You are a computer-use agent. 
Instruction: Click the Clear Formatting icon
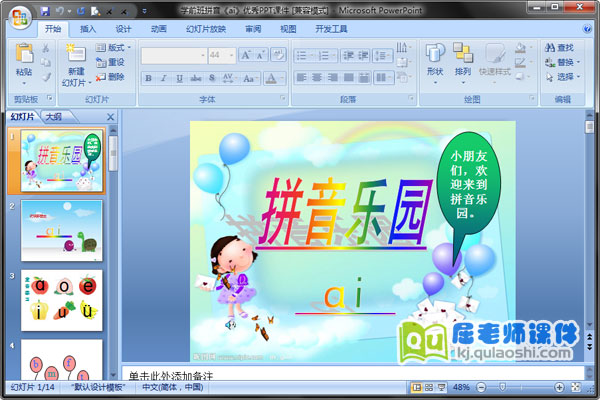(278, 55)
